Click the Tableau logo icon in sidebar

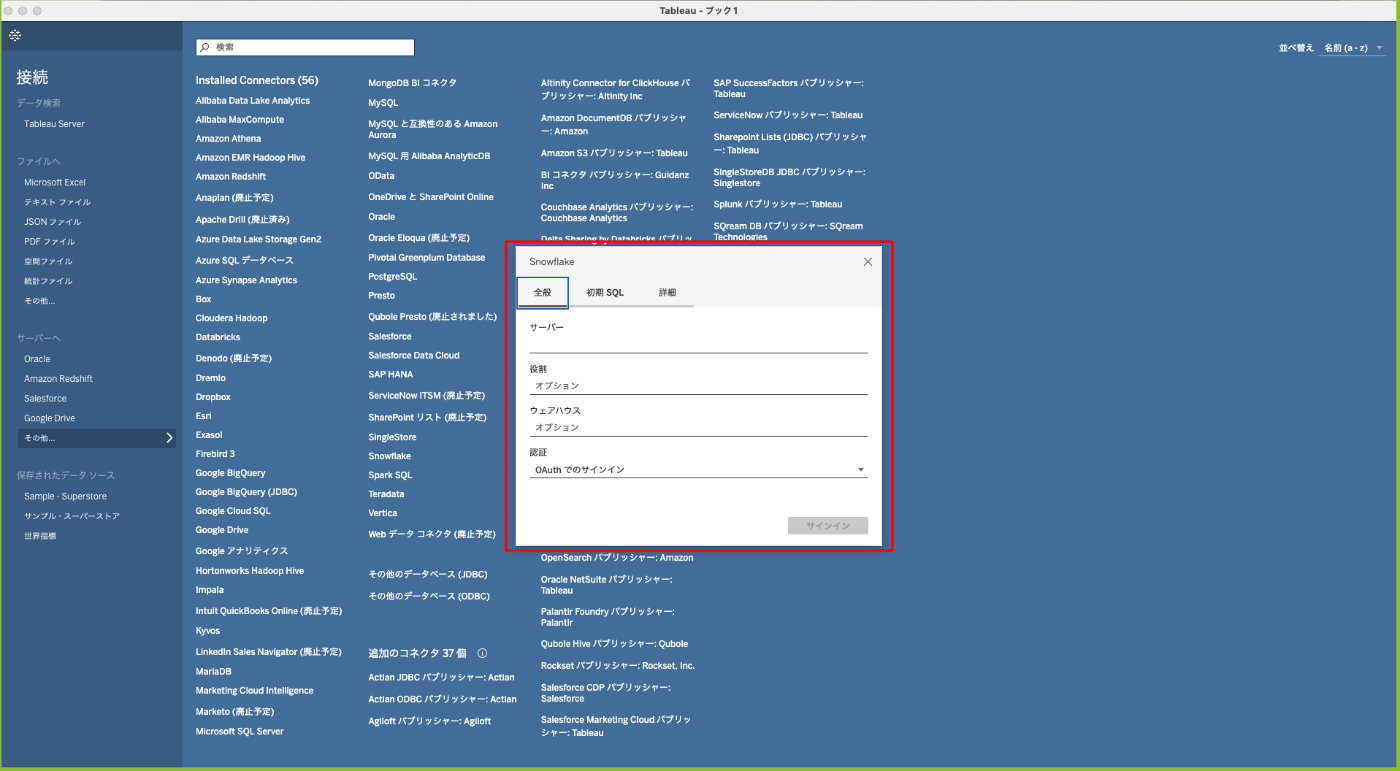pos(15,36)
